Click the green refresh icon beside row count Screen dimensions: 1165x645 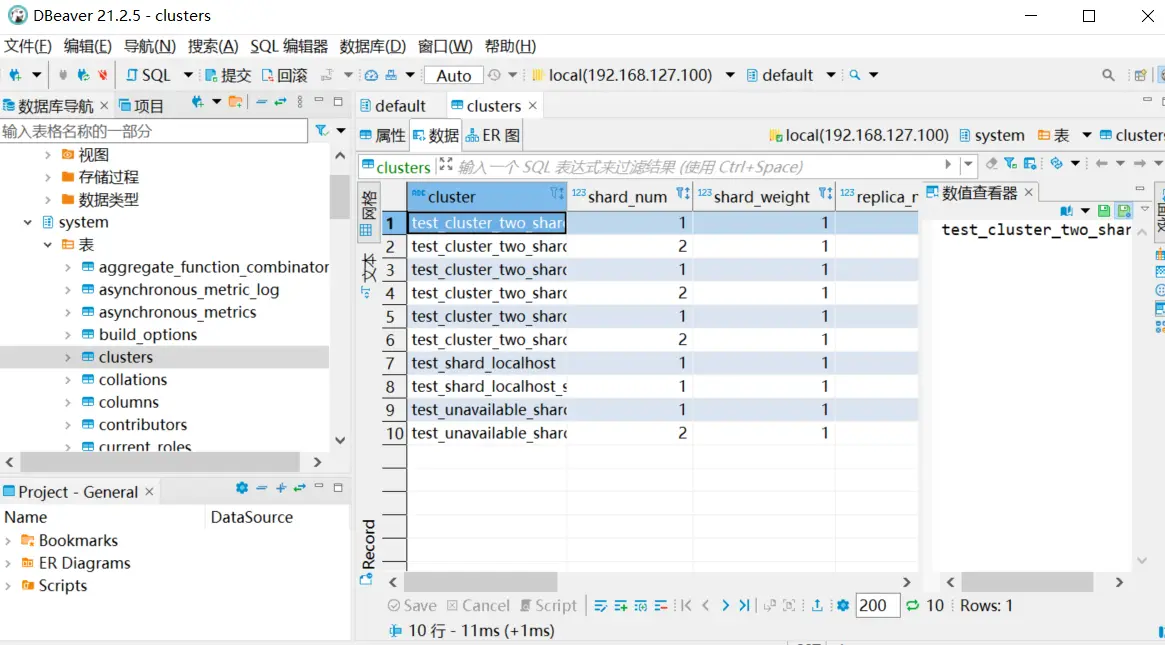pyautogui.click(x=913, y=606)
